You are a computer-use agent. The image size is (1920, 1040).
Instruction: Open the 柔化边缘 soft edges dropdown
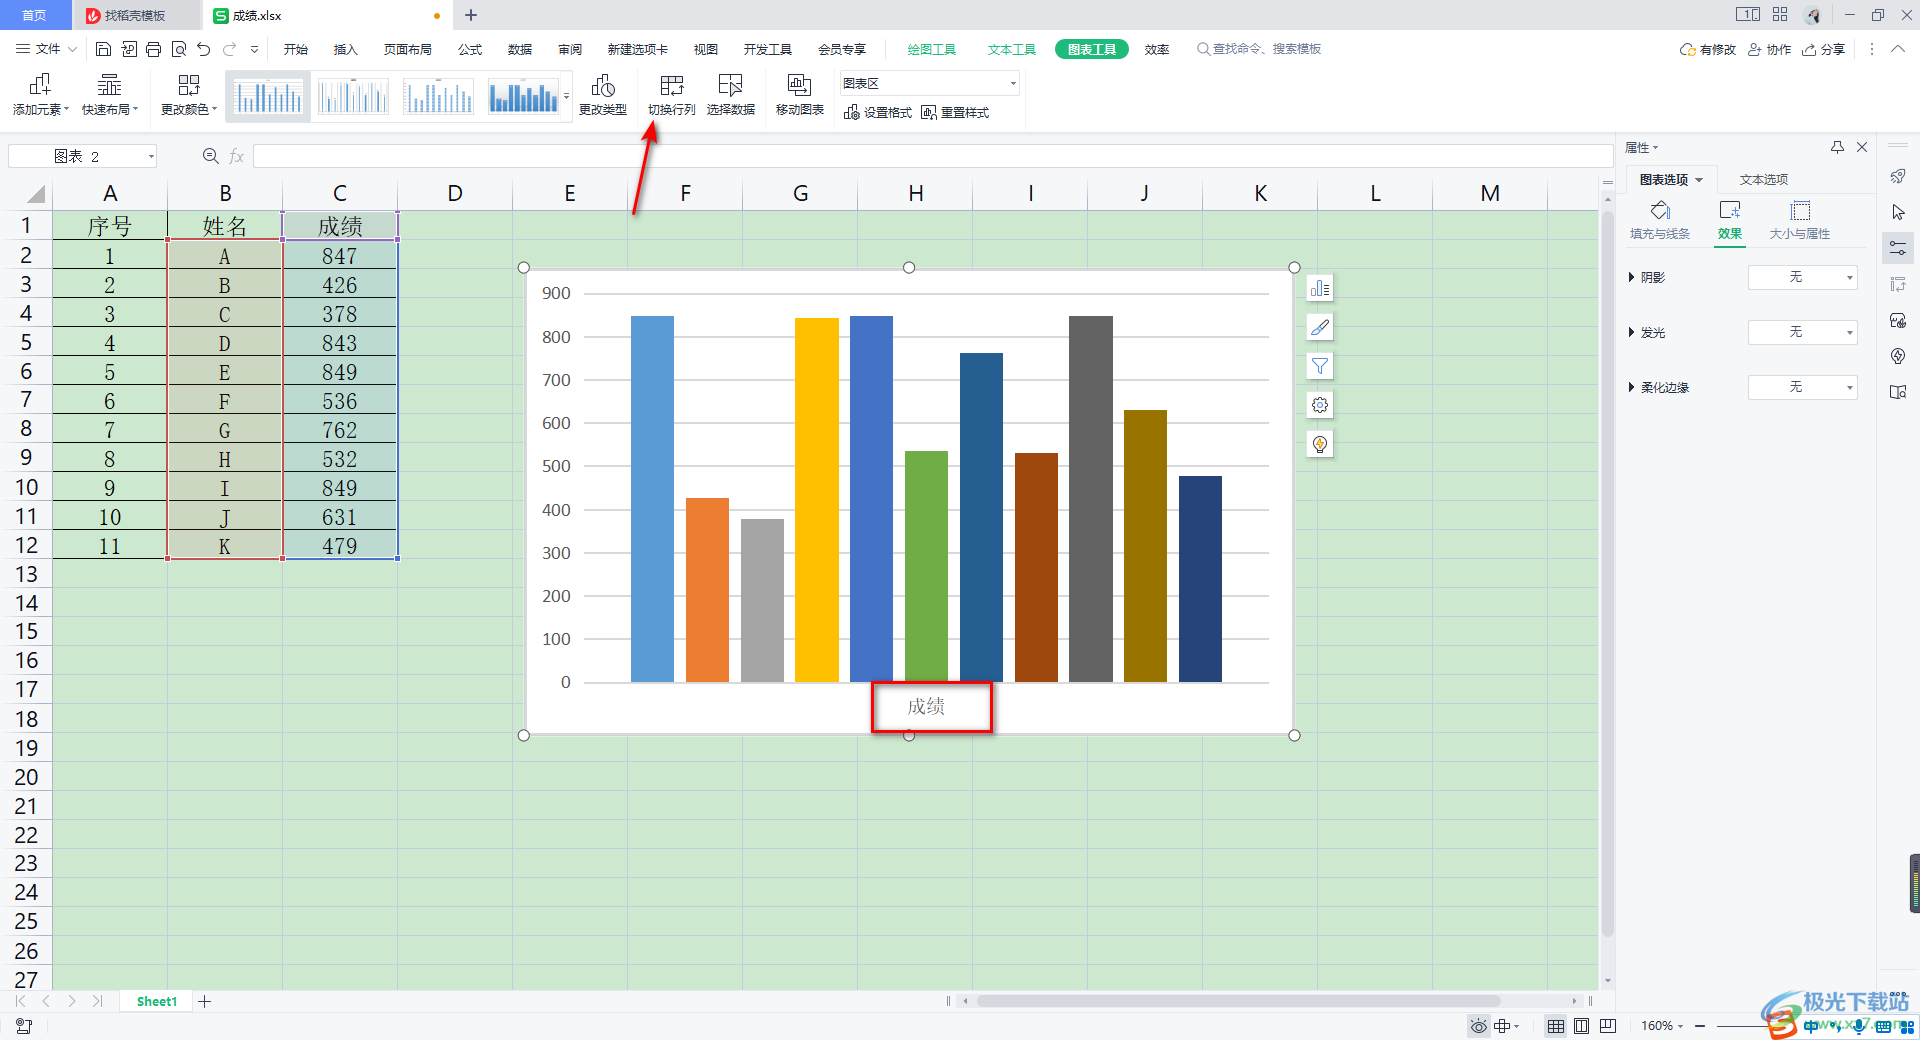pyautogui.click(x=1803, y=387)
